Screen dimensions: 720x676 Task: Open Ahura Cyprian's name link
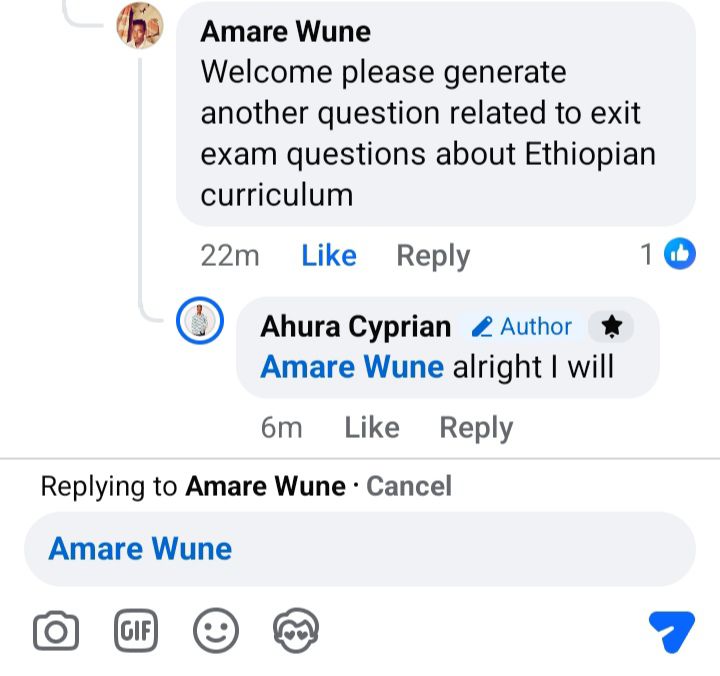click(355, 327)
